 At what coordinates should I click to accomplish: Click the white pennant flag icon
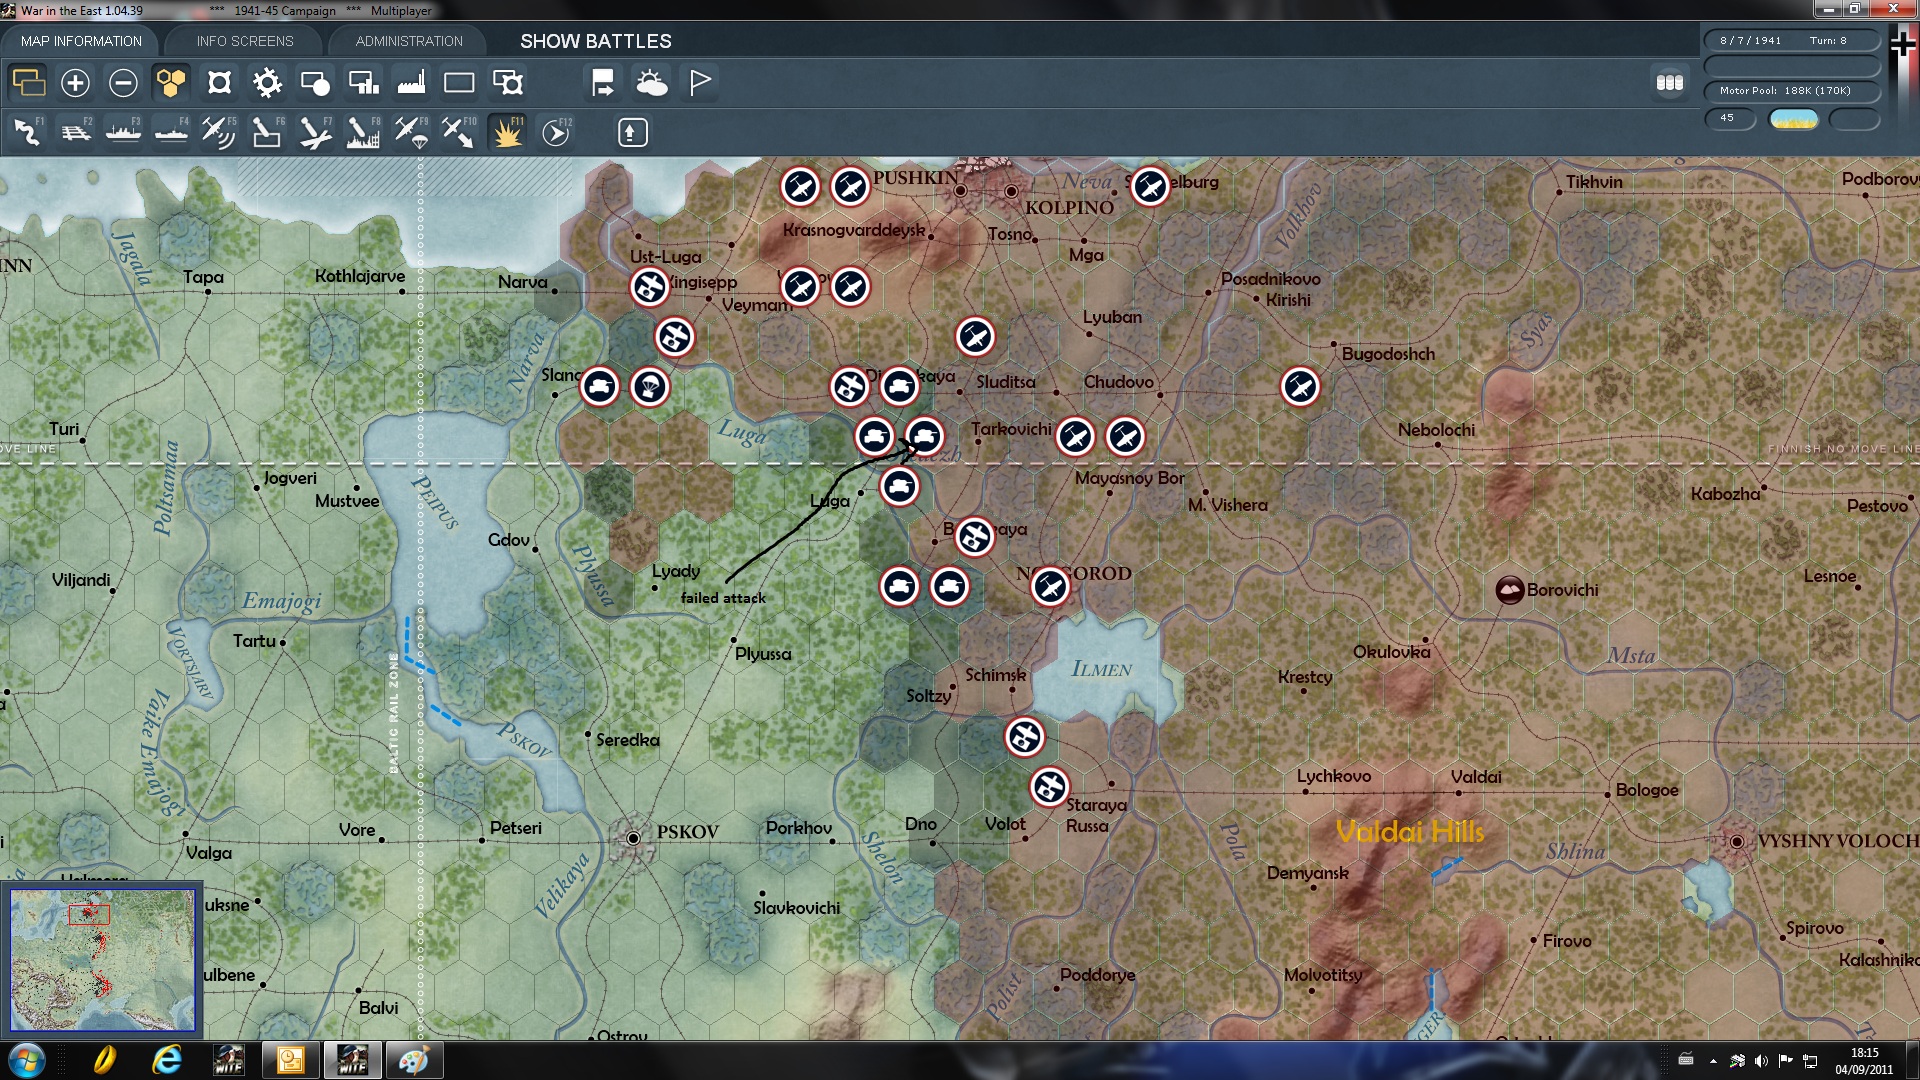click(x=699, y=82)
